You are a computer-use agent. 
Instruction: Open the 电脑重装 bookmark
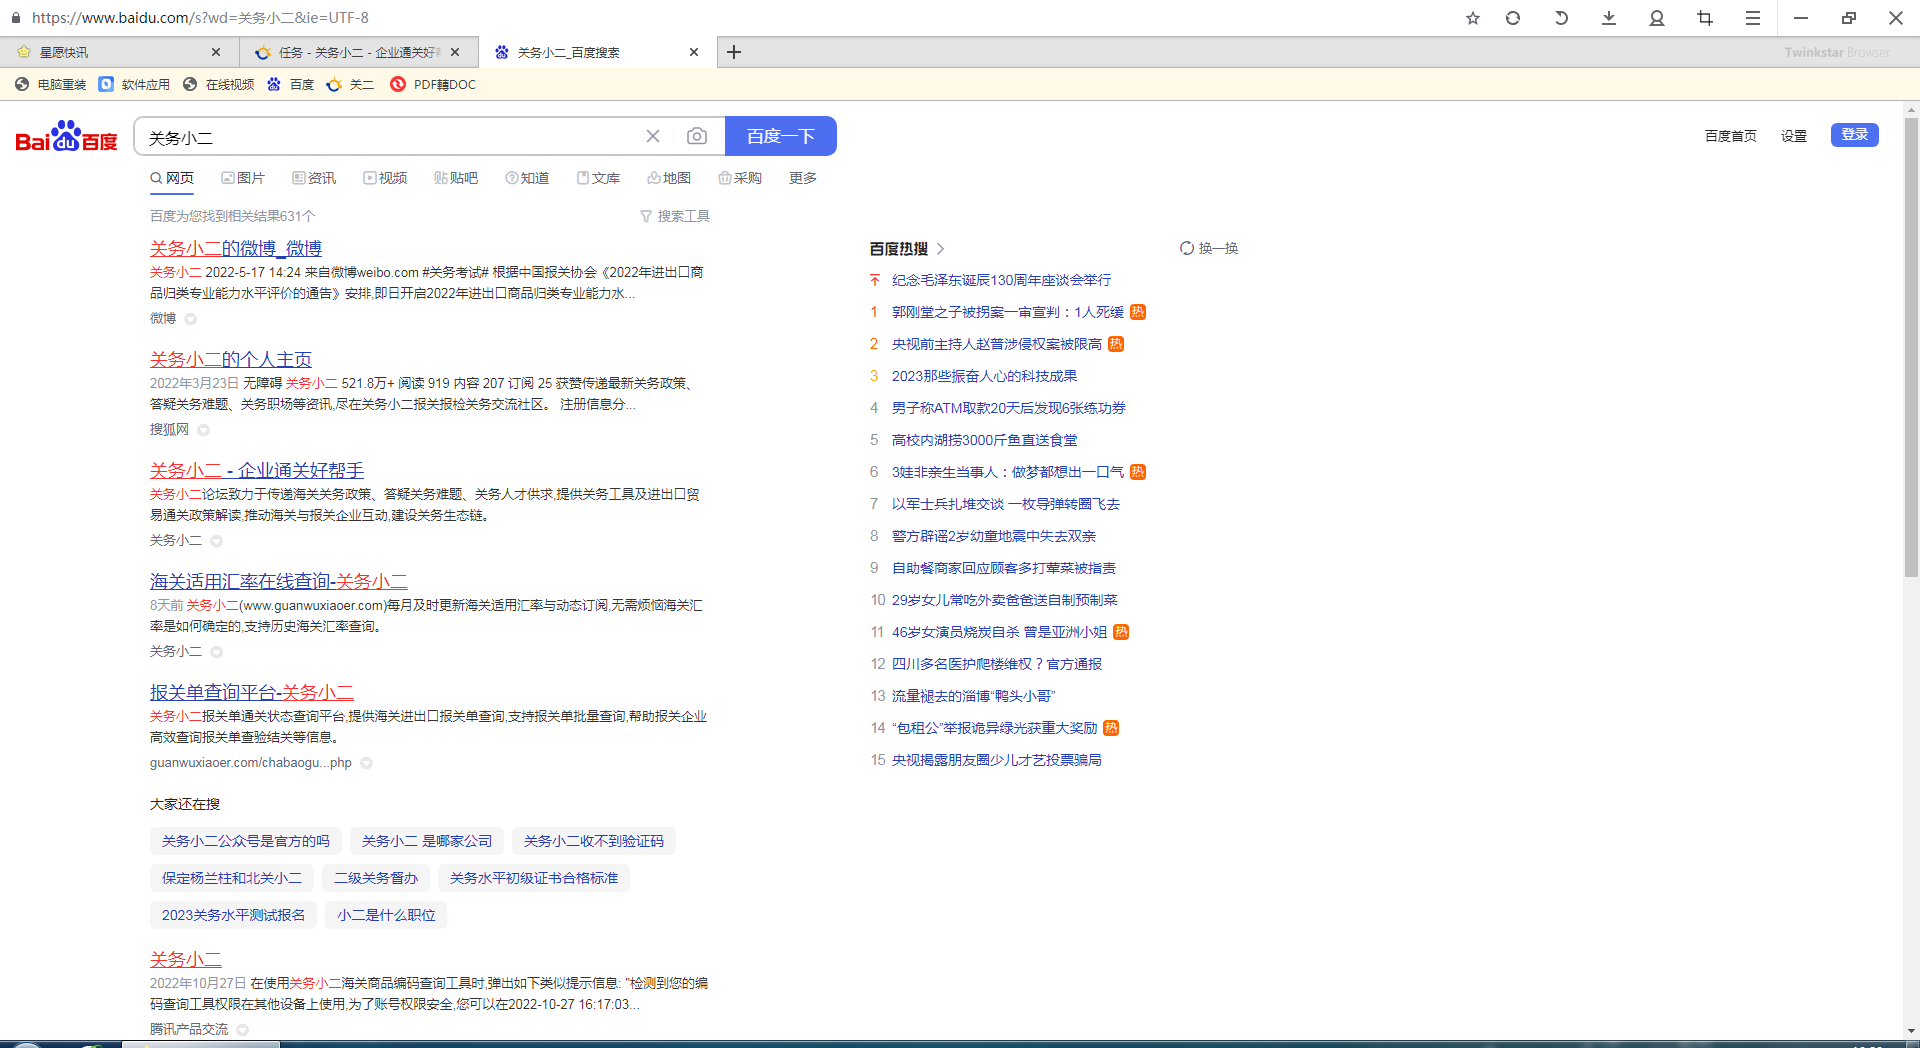pos(51,85)
